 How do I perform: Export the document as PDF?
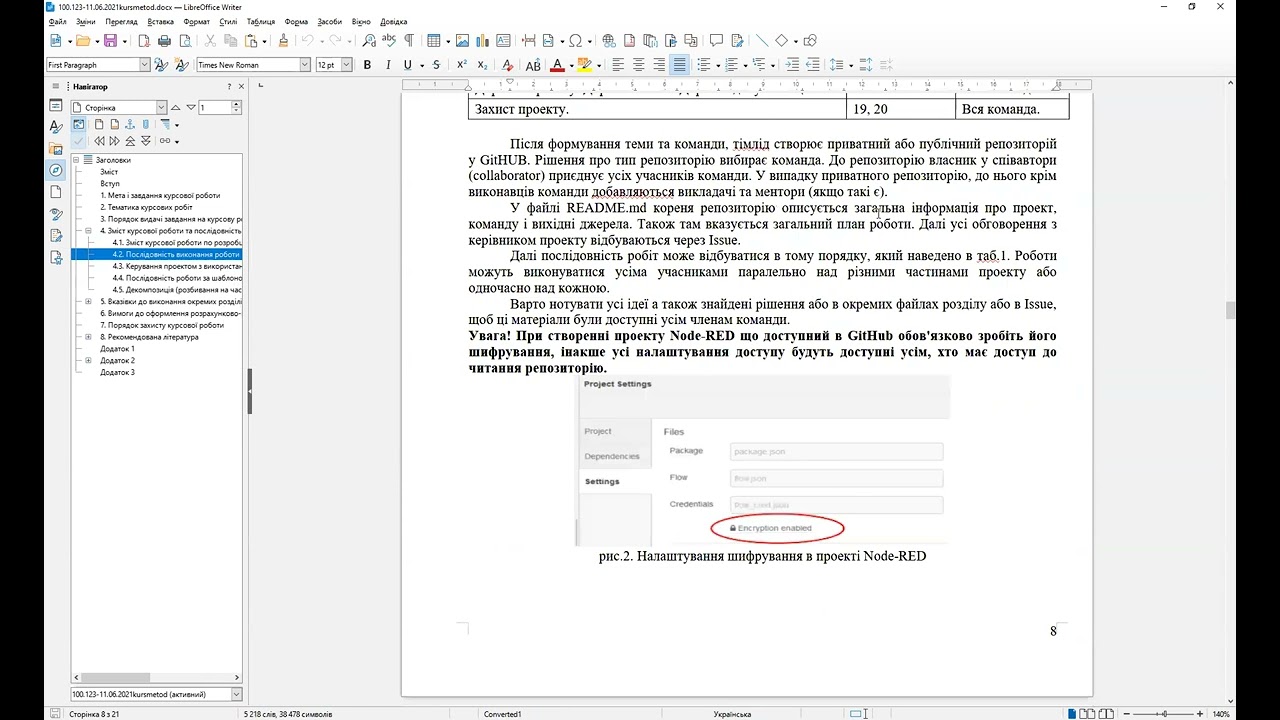point(144,41)
